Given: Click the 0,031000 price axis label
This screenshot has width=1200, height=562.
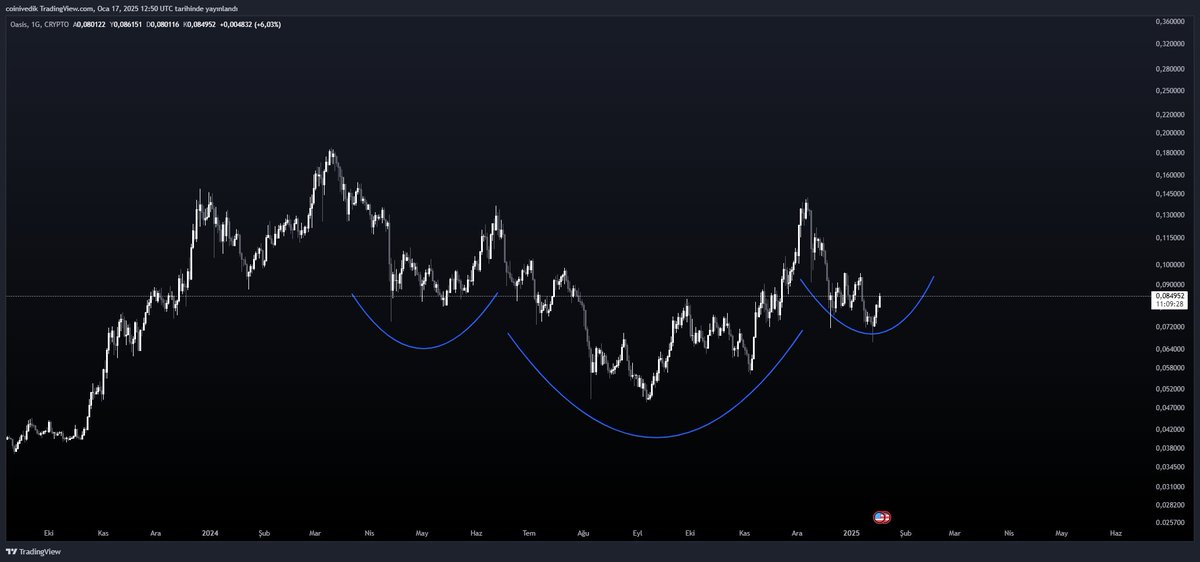Looking at the screenshot, I should tap(1168, 487).
